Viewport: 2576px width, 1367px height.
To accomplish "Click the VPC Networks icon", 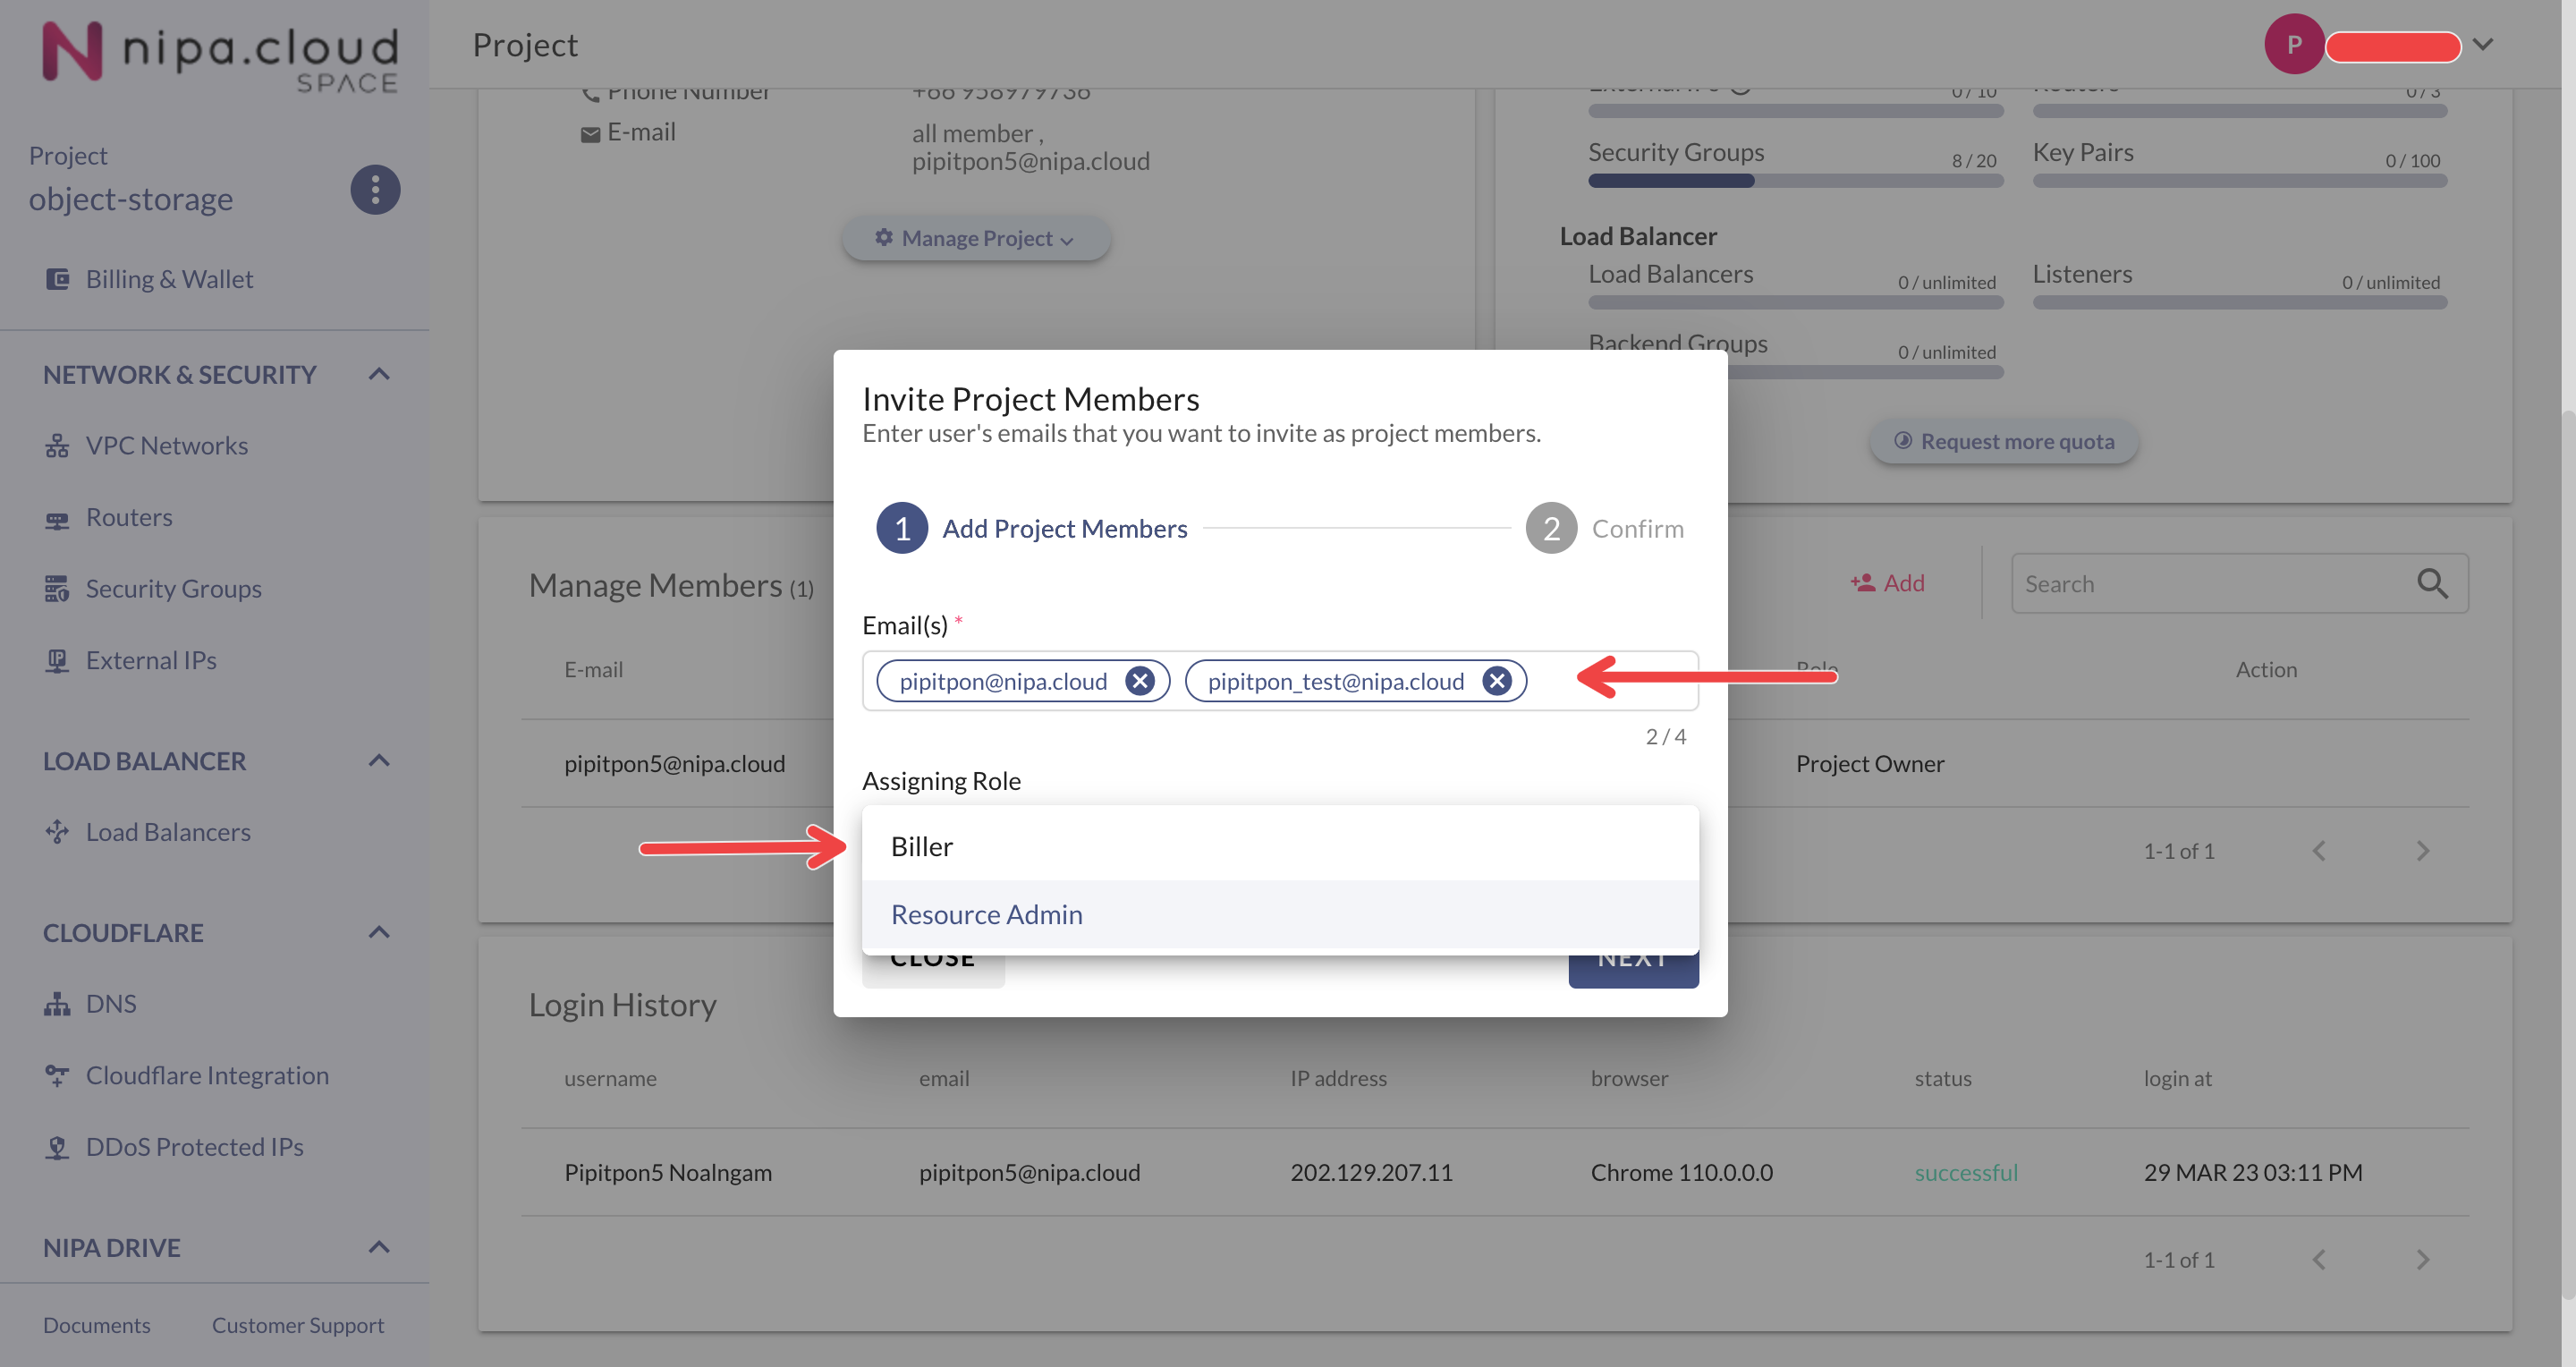I will 57,446.
